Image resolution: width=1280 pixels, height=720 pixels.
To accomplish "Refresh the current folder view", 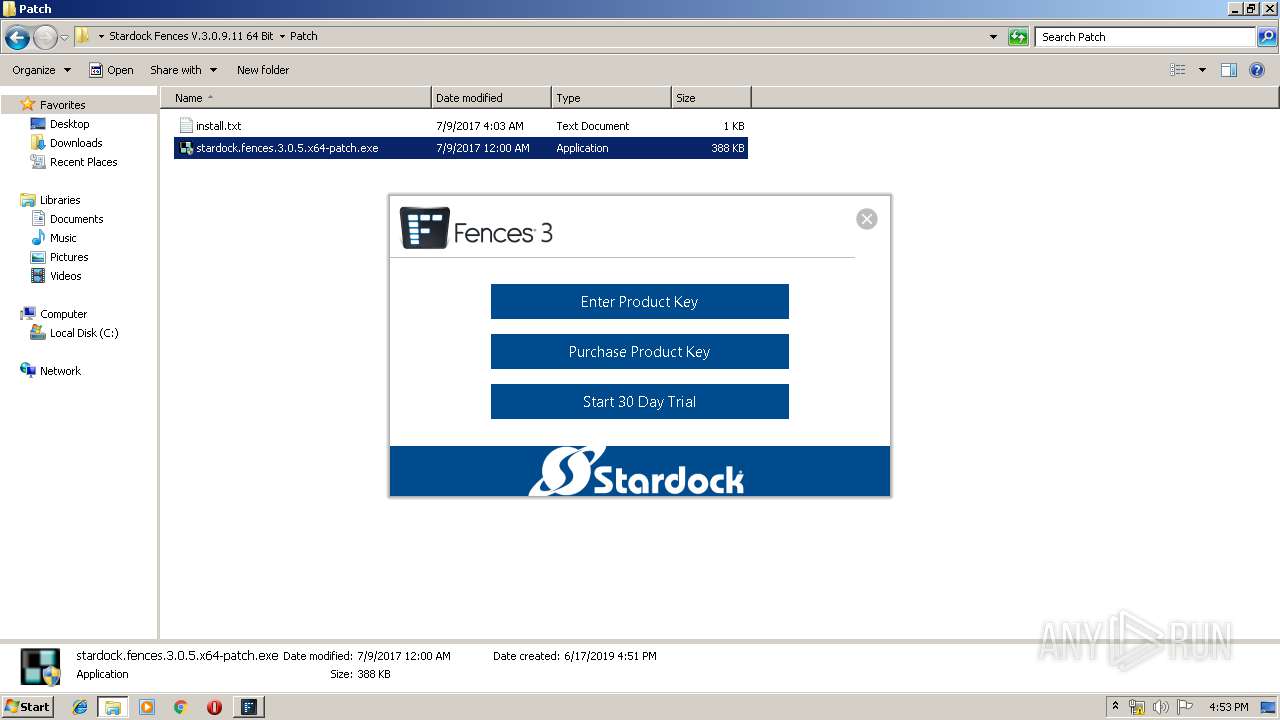I will (x=1018, y=37).
